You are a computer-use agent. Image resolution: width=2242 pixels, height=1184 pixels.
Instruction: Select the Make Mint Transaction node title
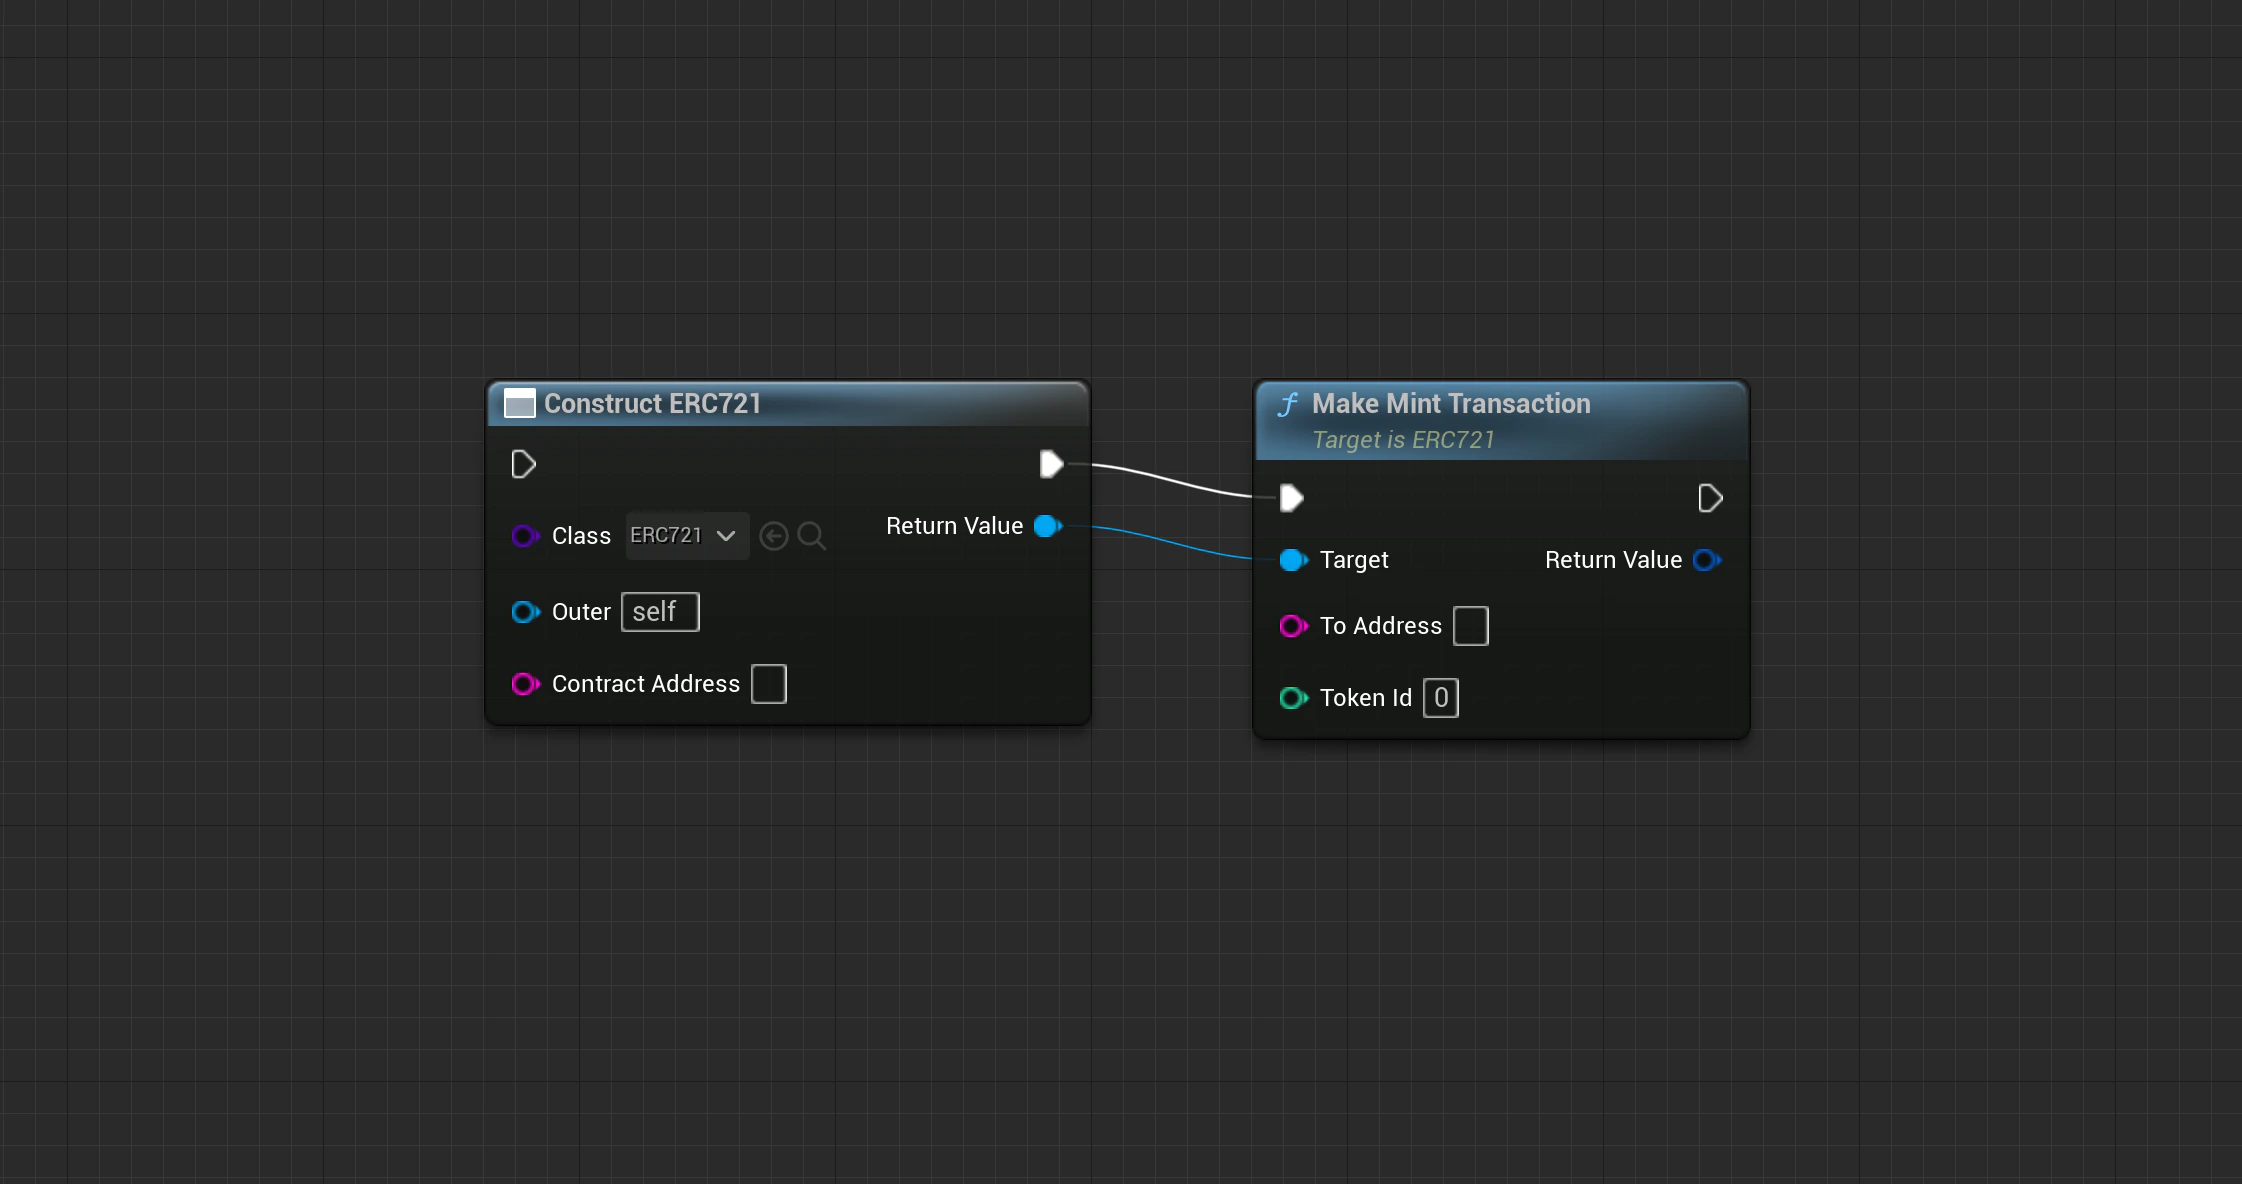[1450, 404]
